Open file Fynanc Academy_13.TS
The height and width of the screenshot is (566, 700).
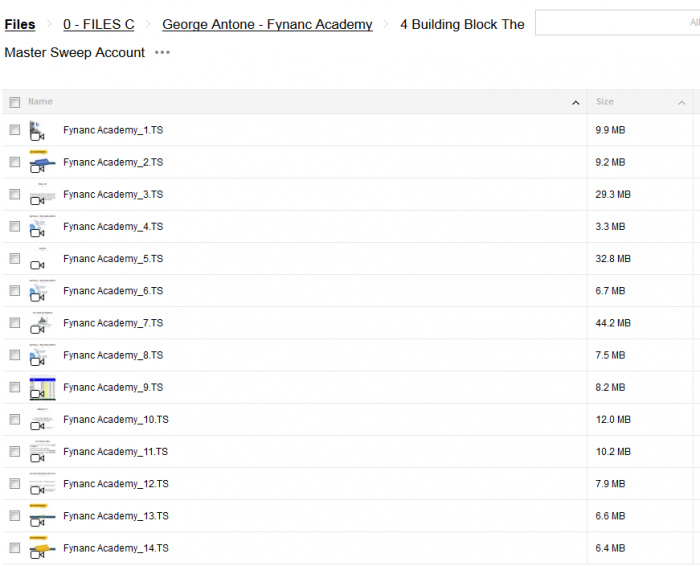click(116, 516)
